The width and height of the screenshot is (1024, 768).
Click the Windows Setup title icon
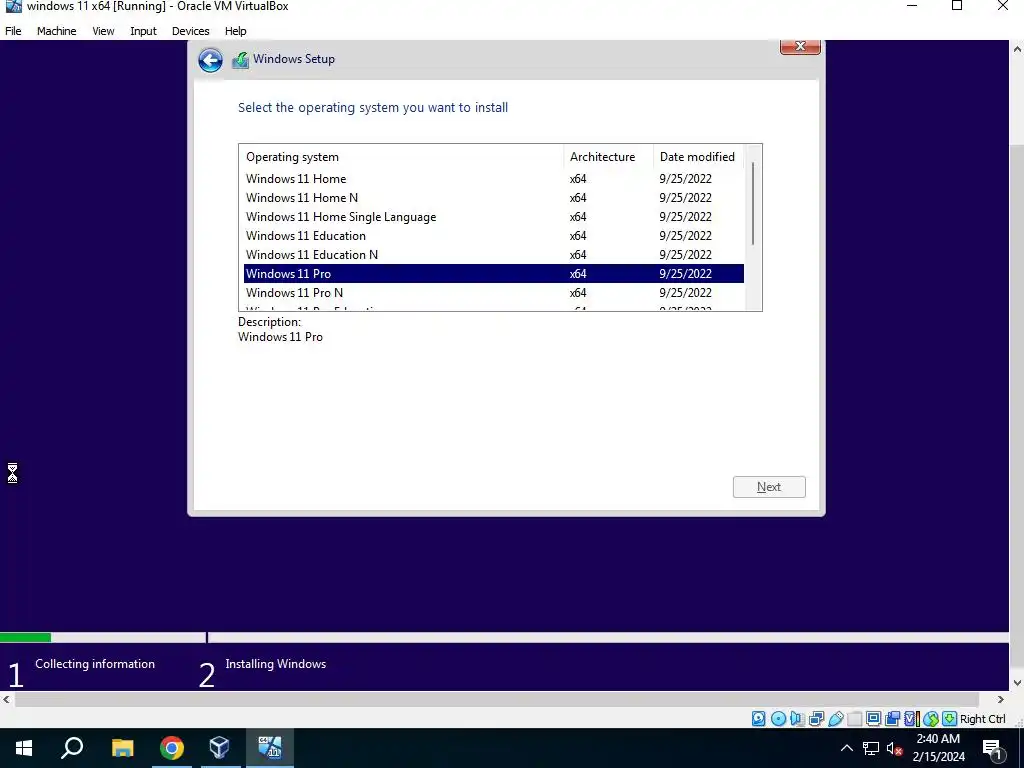[x=240, y=60]
